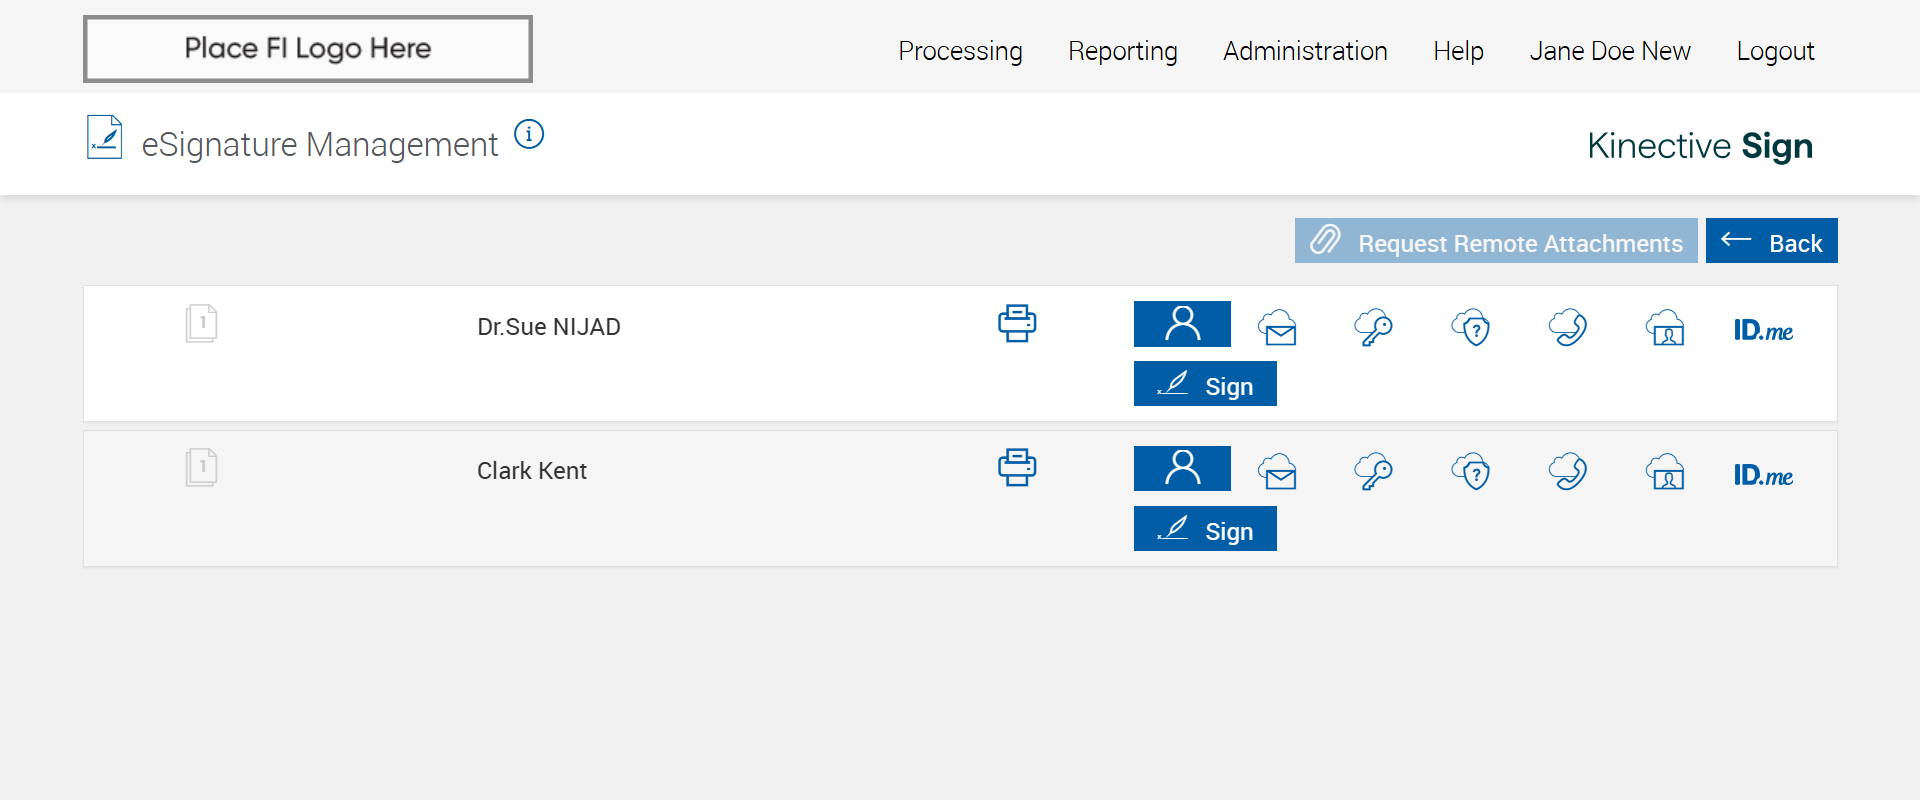Pick security question shield icon for Clark Kent
This screenshot has height=800, width=1920.
pyautogui.click(x=1471, y=472)
